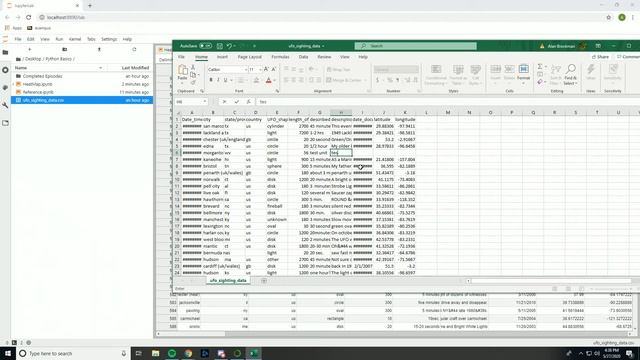Click the Increase Font Size icon
The height and width of the screenshot is (360, 640).
(266, 69)
